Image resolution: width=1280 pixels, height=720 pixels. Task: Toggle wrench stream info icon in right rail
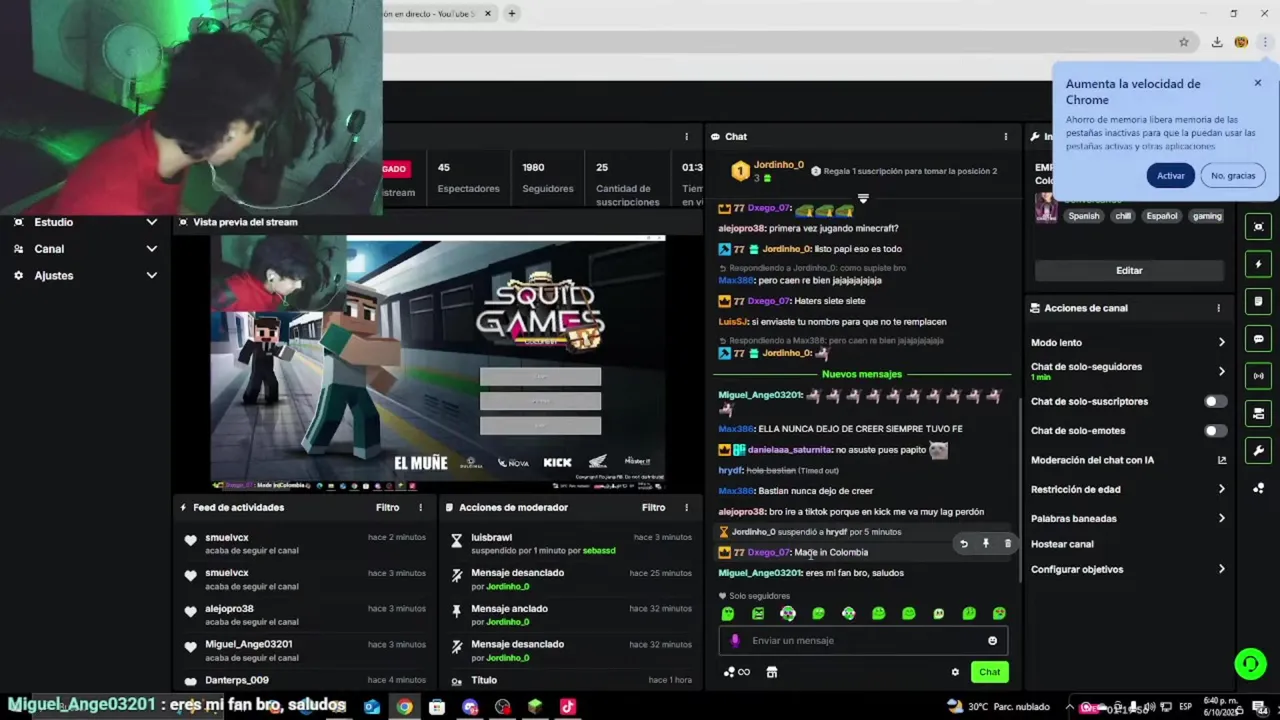(1258, 450)
